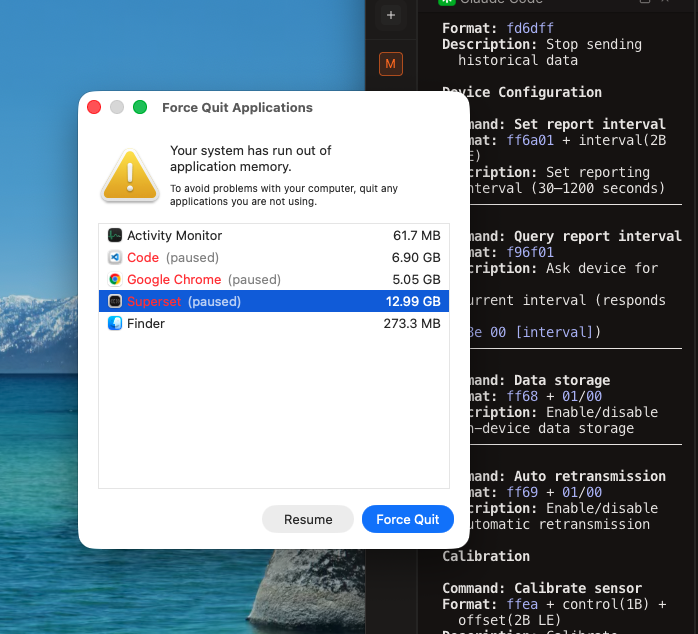Viewport: 698px width, 634px height.
Task: Select Finder in the app list
Action: click(x=274, y=323)
